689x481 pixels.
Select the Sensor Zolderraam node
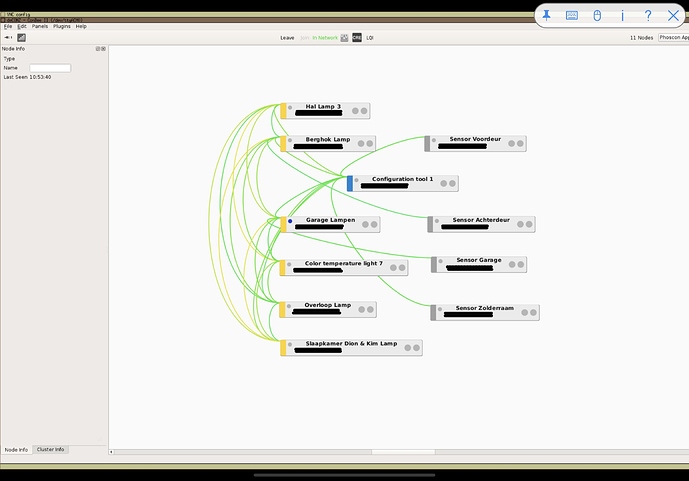(485, 313)
